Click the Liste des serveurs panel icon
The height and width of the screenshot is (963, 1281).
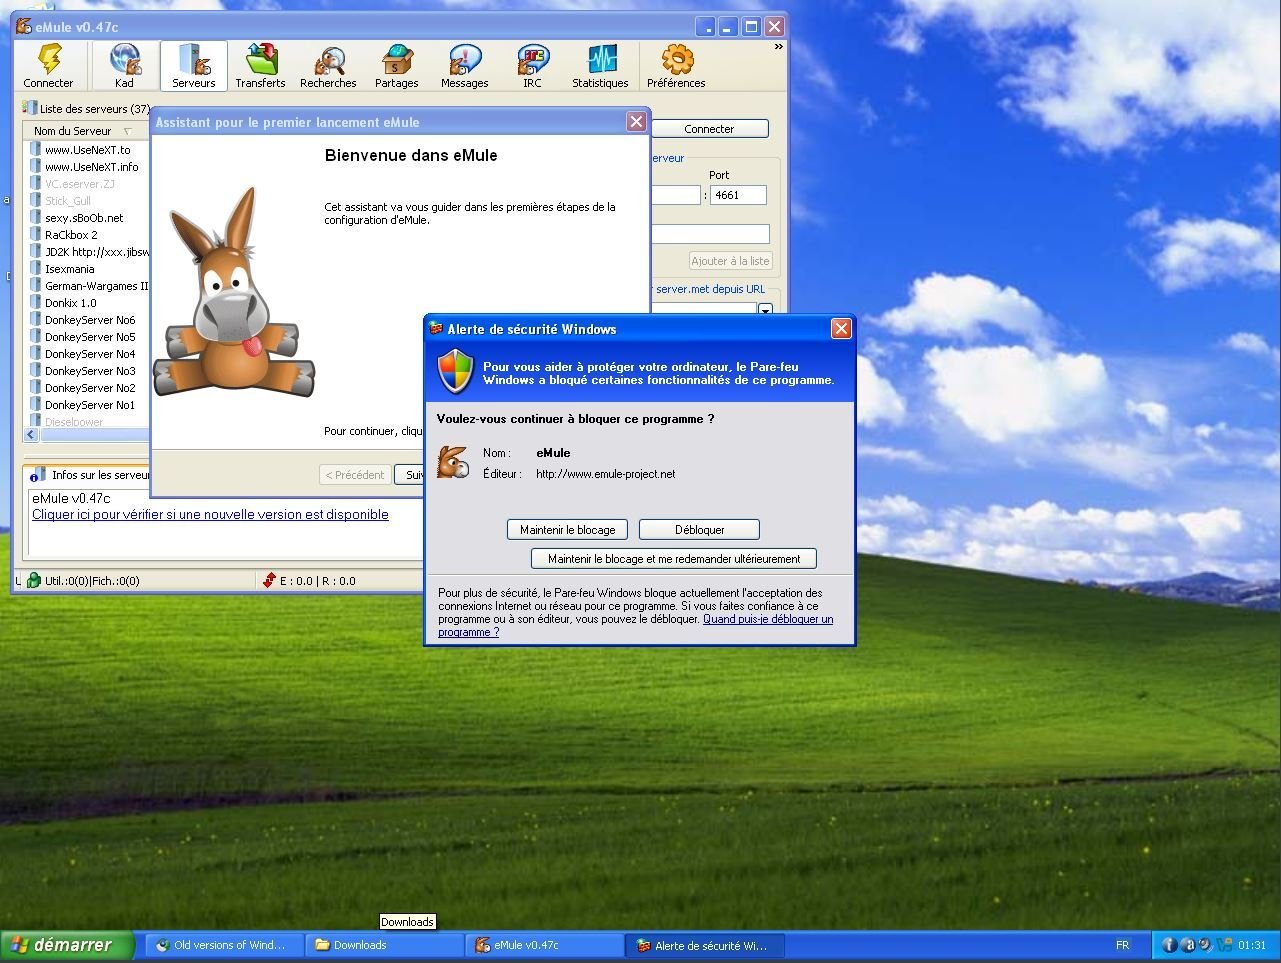point(30,109)
